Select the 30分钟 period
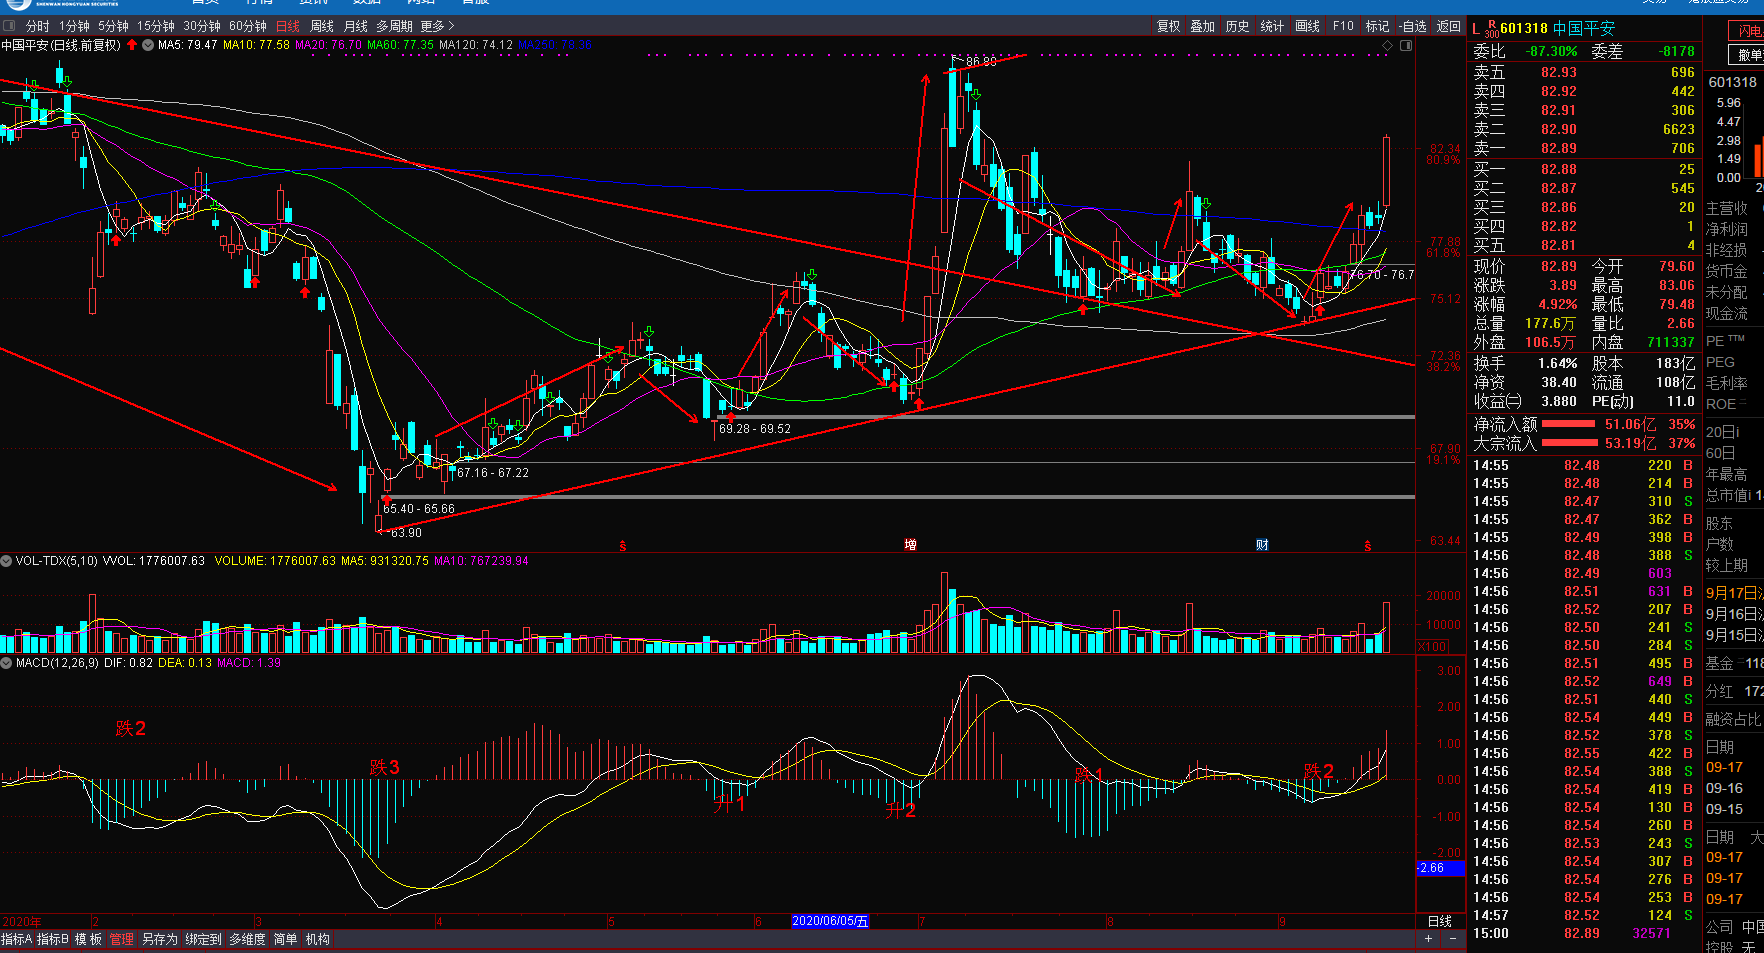The image size is (1764, 953). 202,26
